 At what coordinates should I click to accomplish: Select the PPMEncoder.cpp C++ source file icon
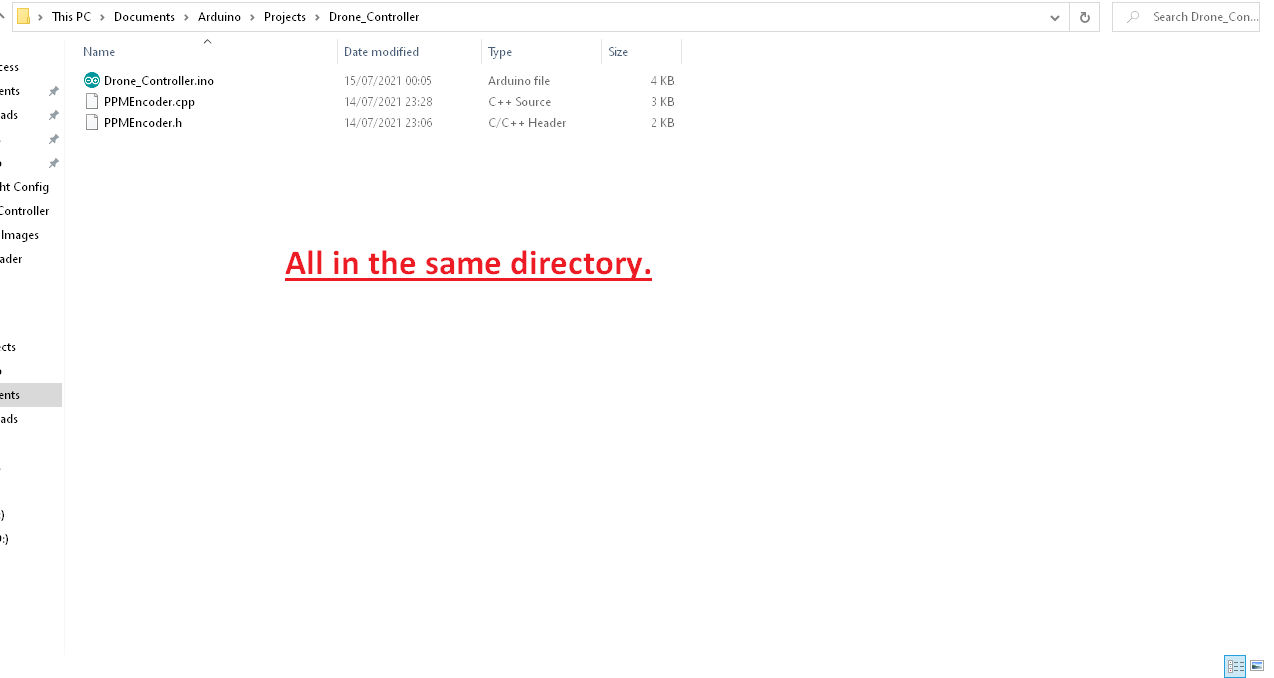click(91, 101)
